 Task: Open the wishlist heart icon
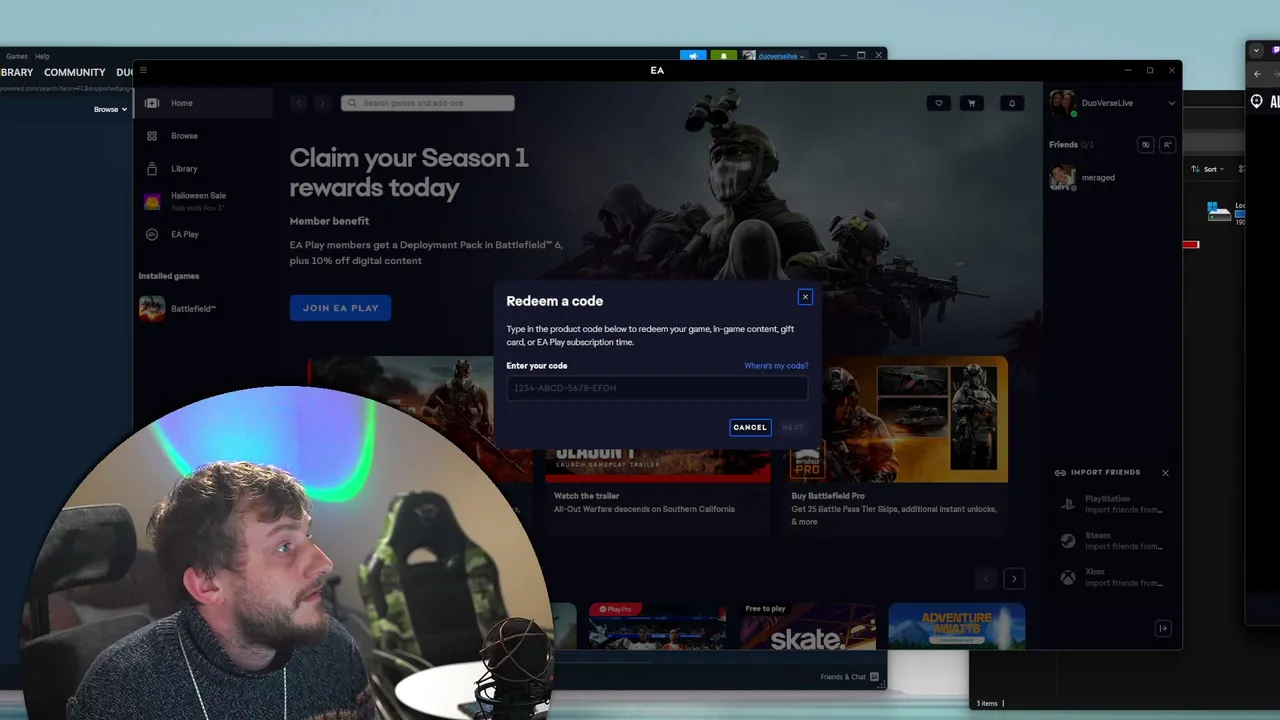pyautogui.click(x=938, y=103)
